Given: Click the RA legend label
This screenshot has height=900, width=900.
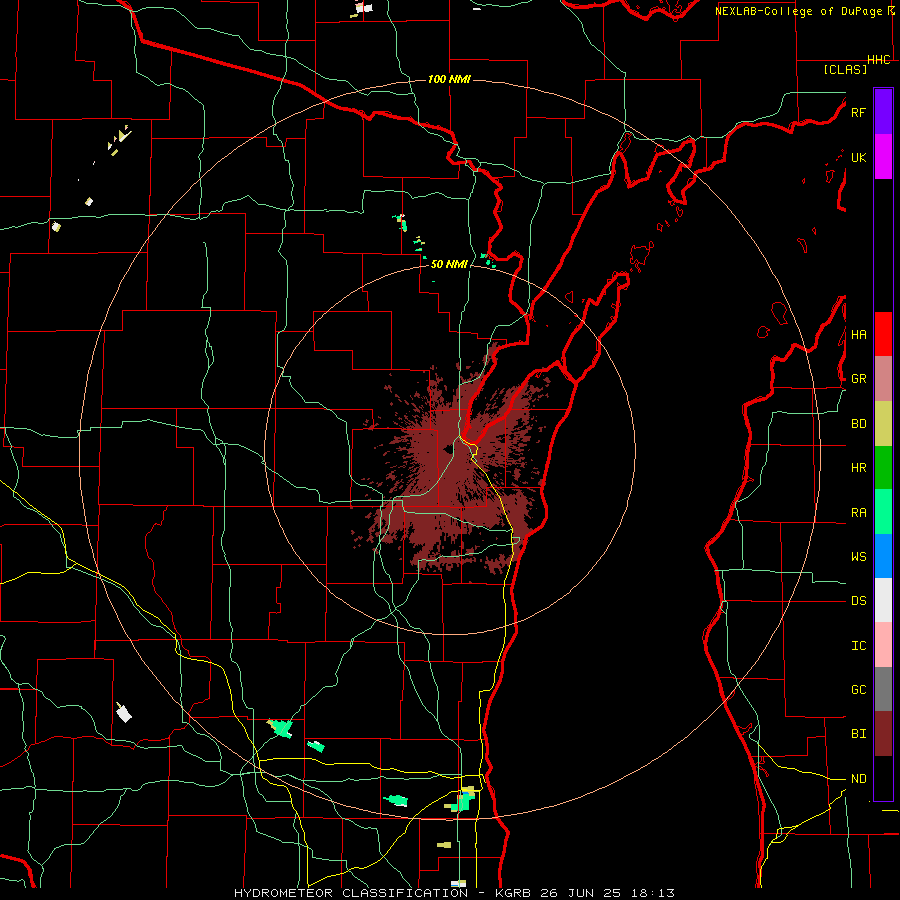Looking at the screenshot, I should point(858,513).
